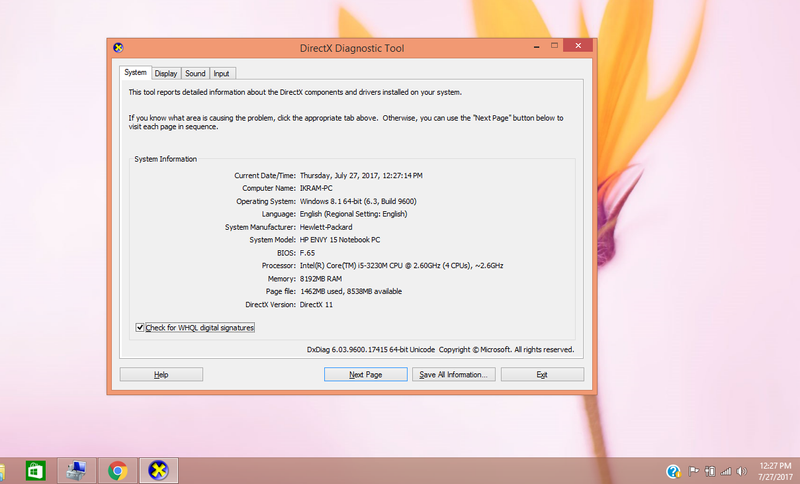Click the 'System Manufacturer:' label
Image resolution: width=800 pixels, height=484 pixels.
coord(260,227)
